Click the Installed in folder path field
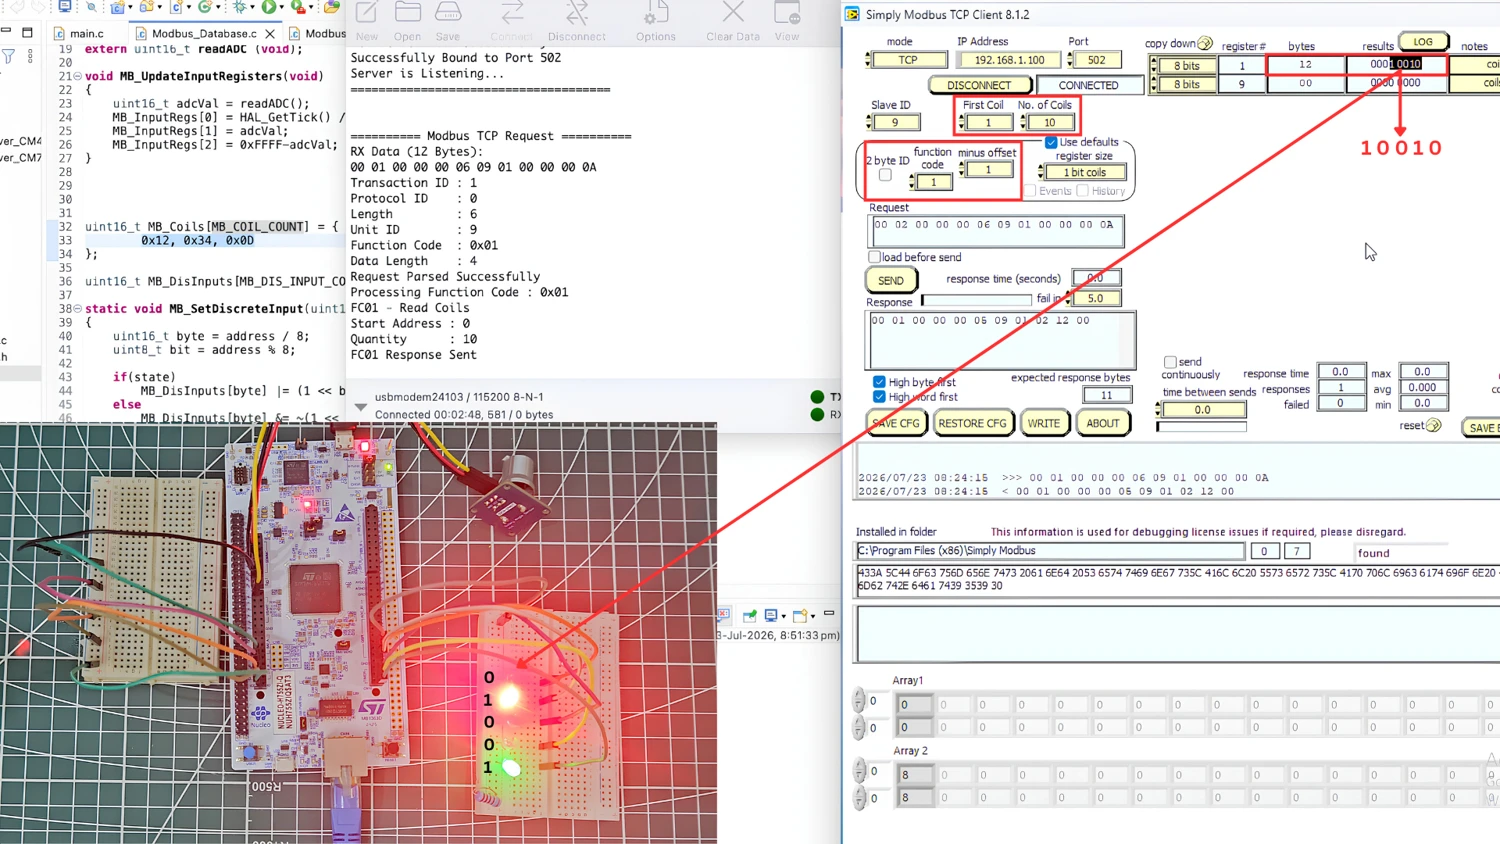The image size is (1500, 844). tap(1050, 551)
